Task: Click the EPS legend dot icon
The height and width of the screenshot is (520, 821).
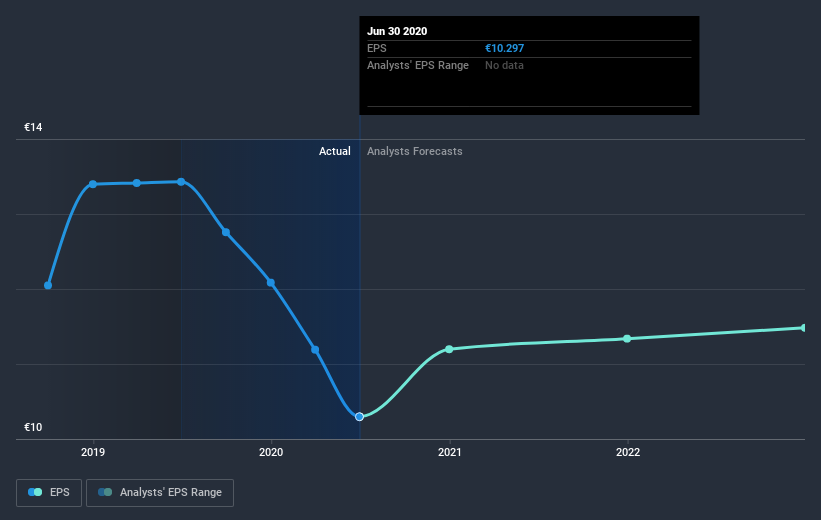Action: coord(35,492)
